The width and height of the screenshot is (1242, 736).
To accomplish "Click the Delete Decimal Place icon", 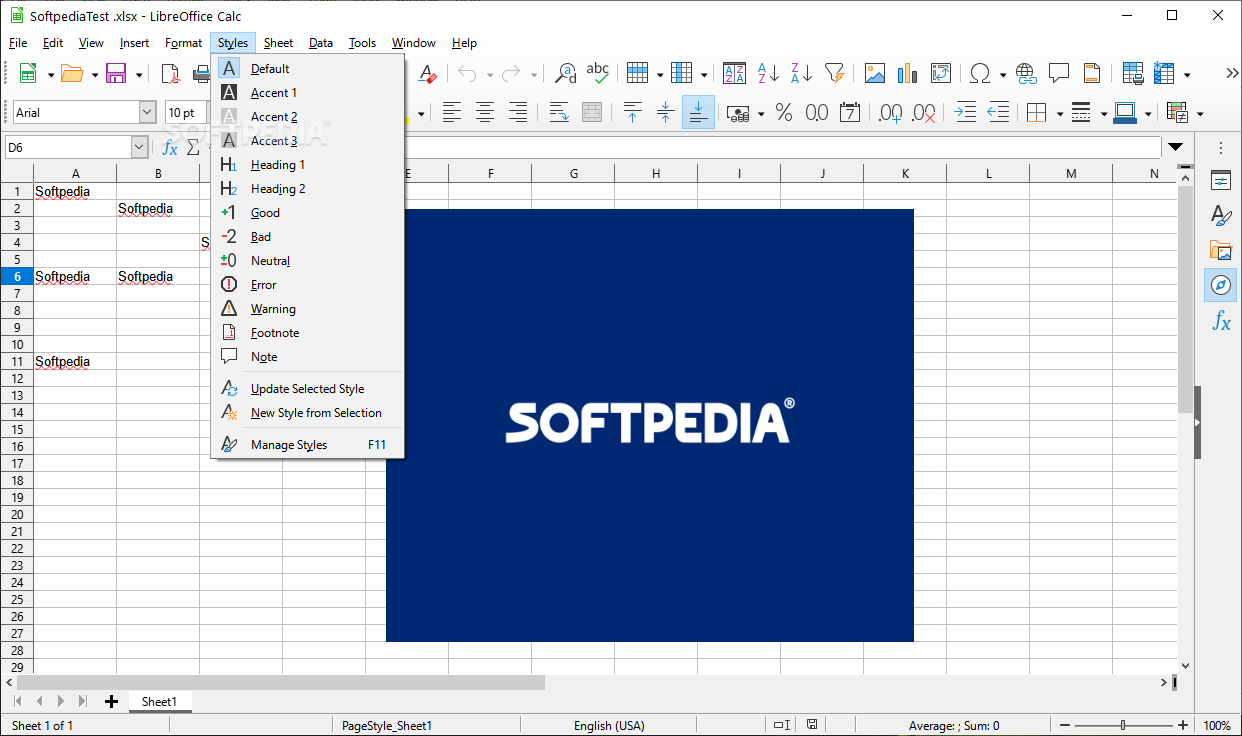I will [x=924, y=113].
